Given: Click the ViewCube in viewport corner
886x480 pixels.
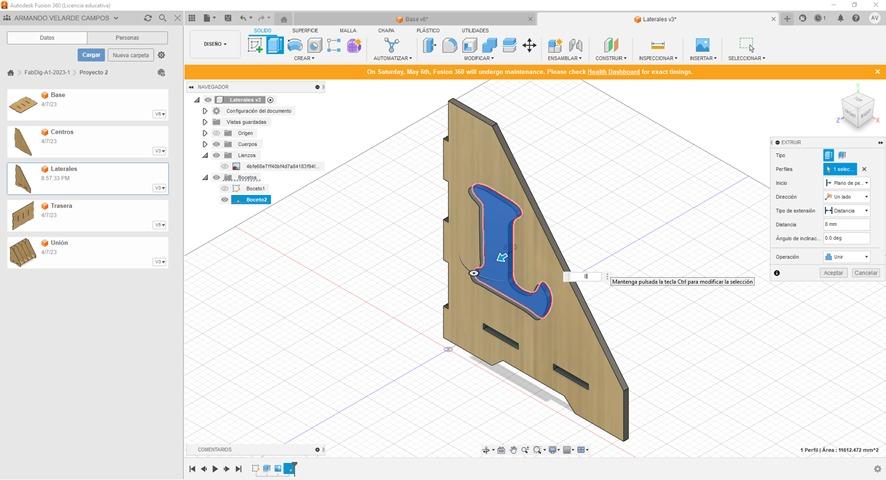Looking at the screenshot, I should (x=858, y=108).
